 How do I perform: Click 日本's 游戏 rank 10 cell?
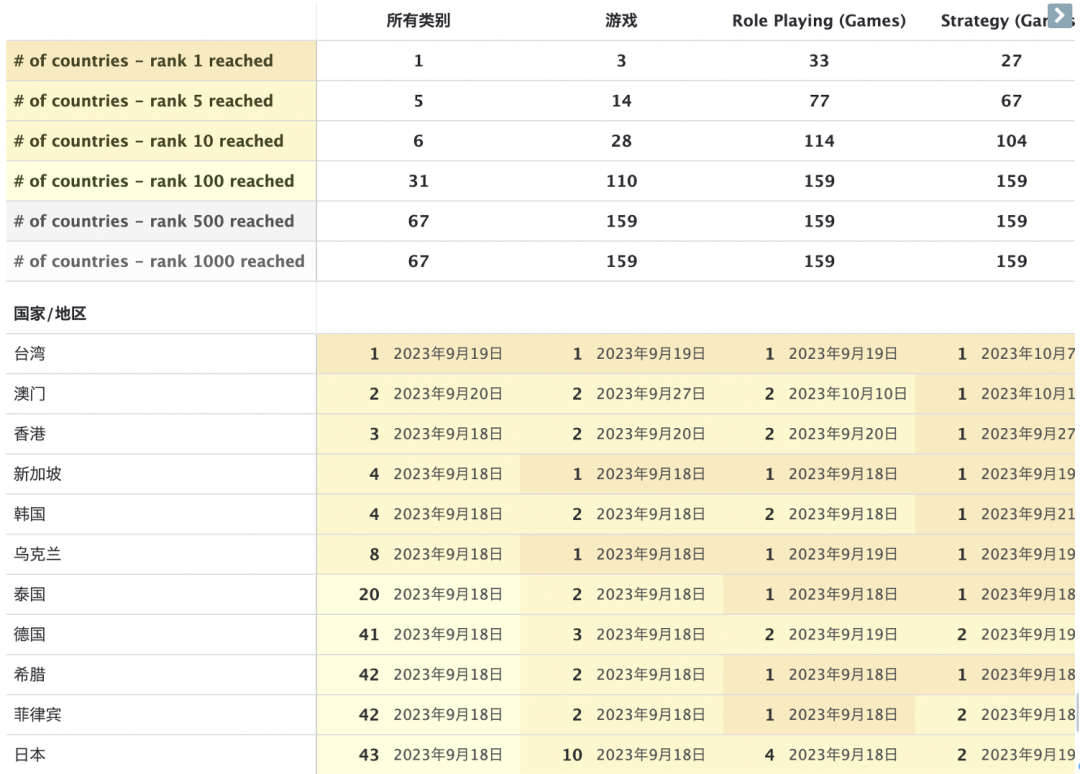tap(622, 755)
